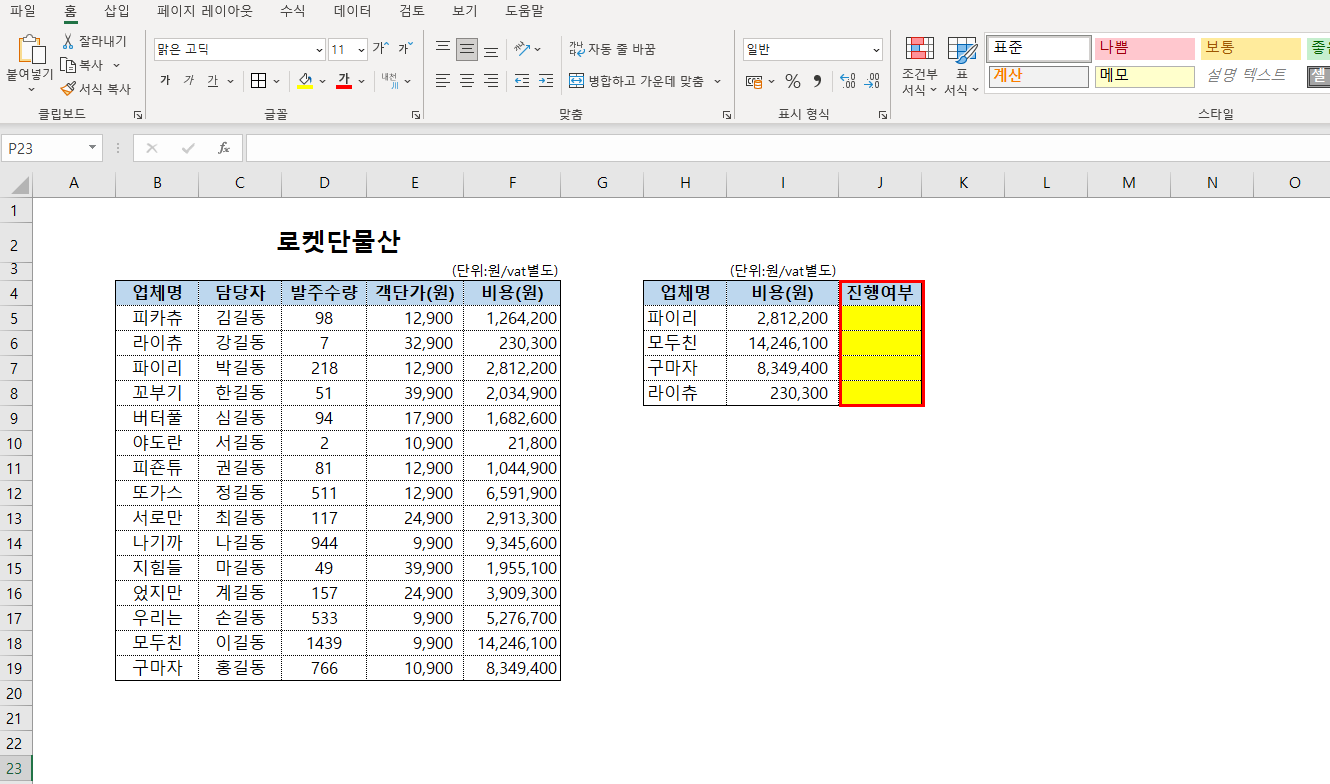Apply 보통 cell style

pyautogui.click(x=1251, y=49)
